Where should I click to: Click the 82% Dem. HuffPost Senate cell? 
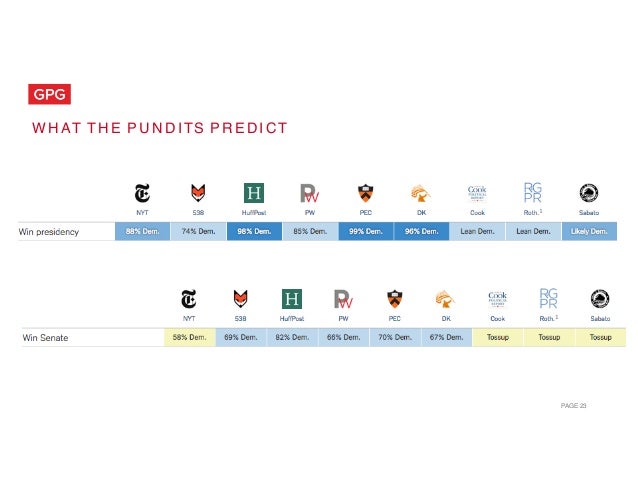292,338
